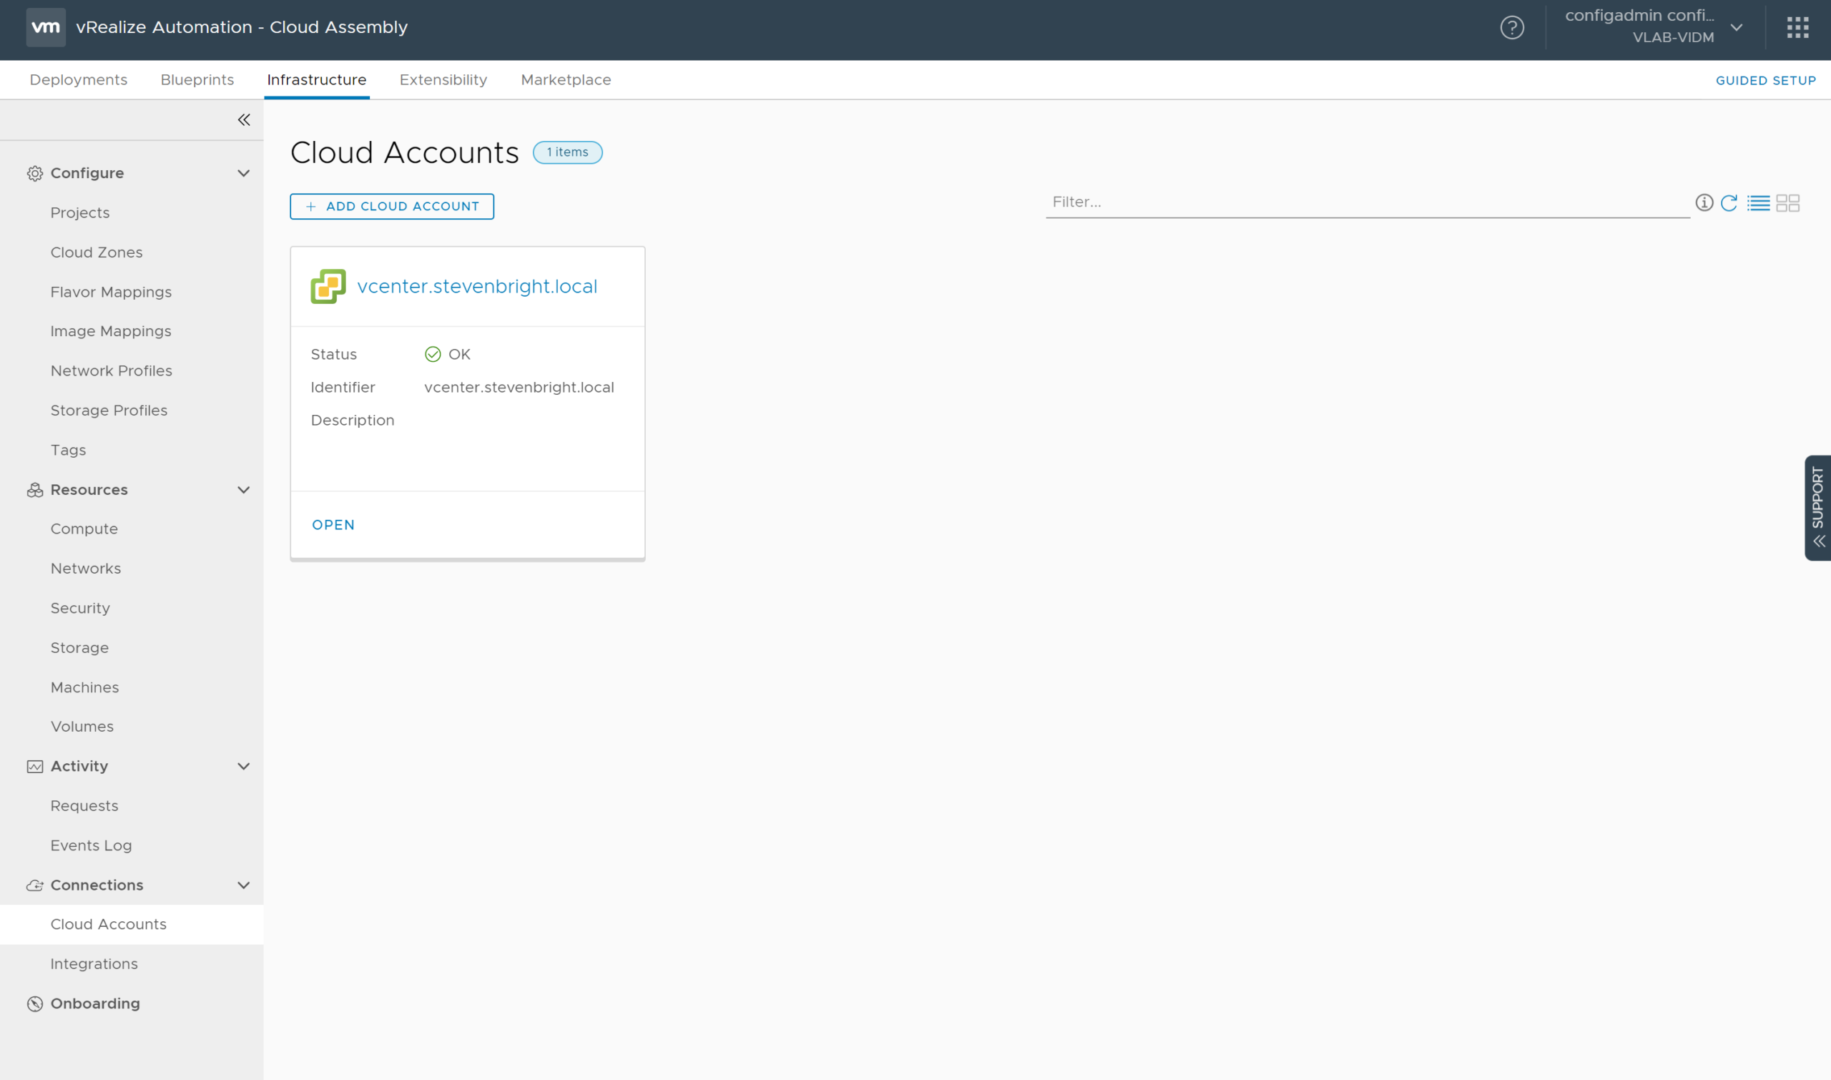Click the Filter input field
The height and width of the screenshot is (1080, 1831).
coord(1366,202)
